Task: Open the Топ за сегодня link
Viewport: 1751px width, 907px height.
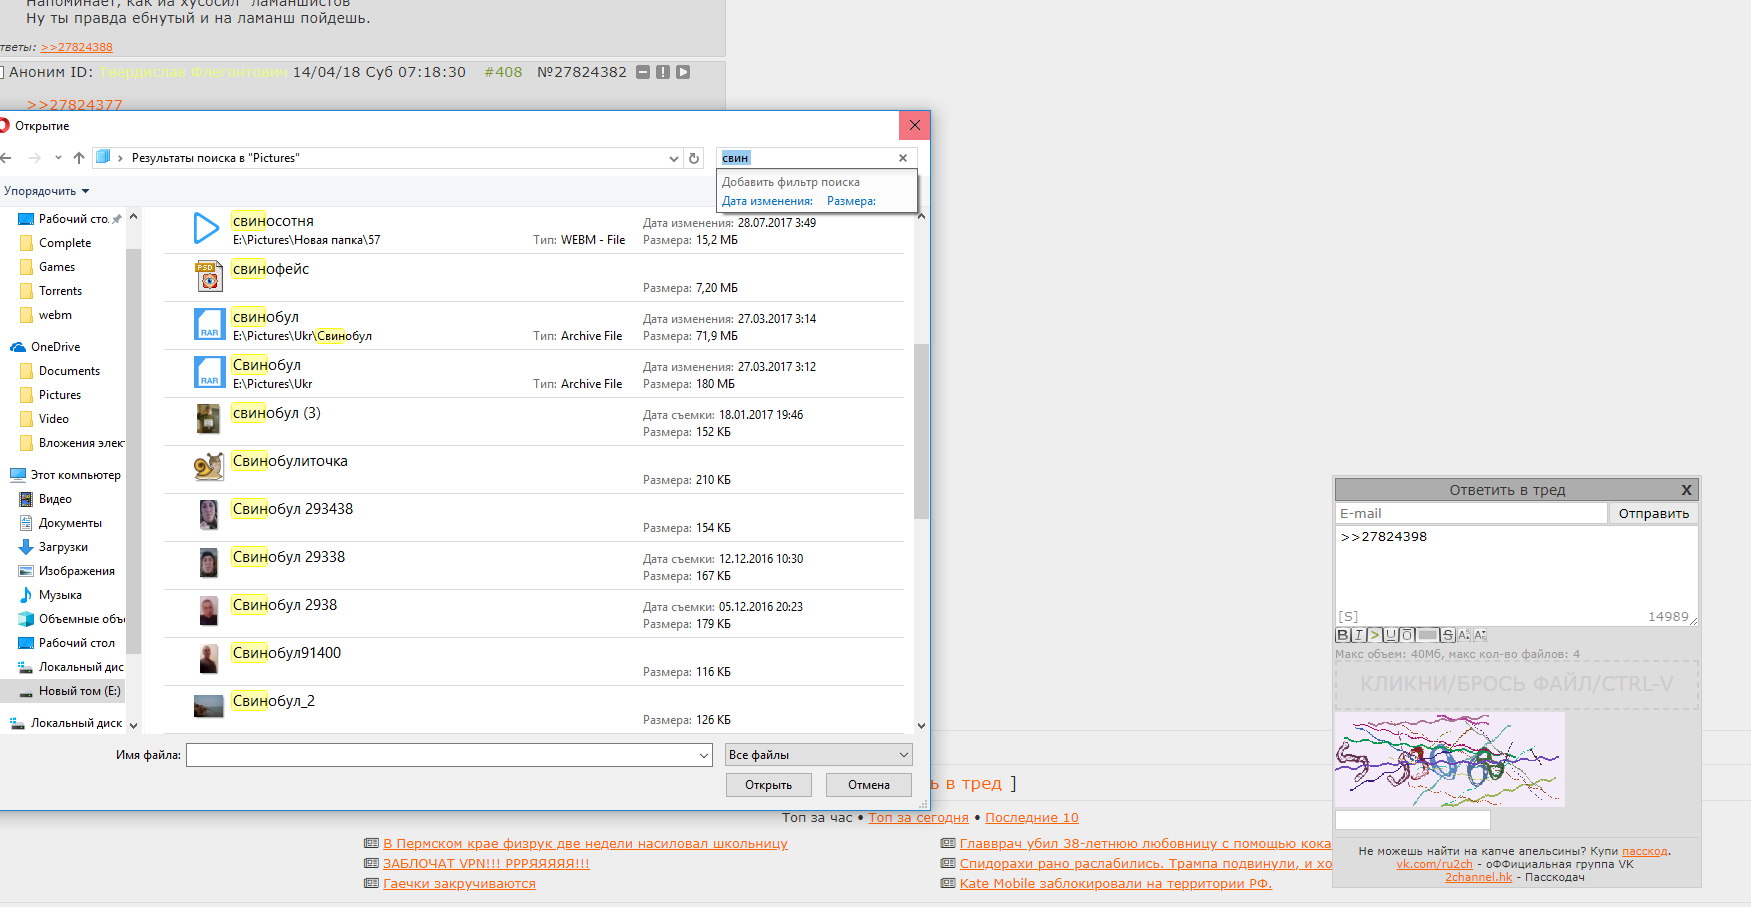Action: coord(918,818)
